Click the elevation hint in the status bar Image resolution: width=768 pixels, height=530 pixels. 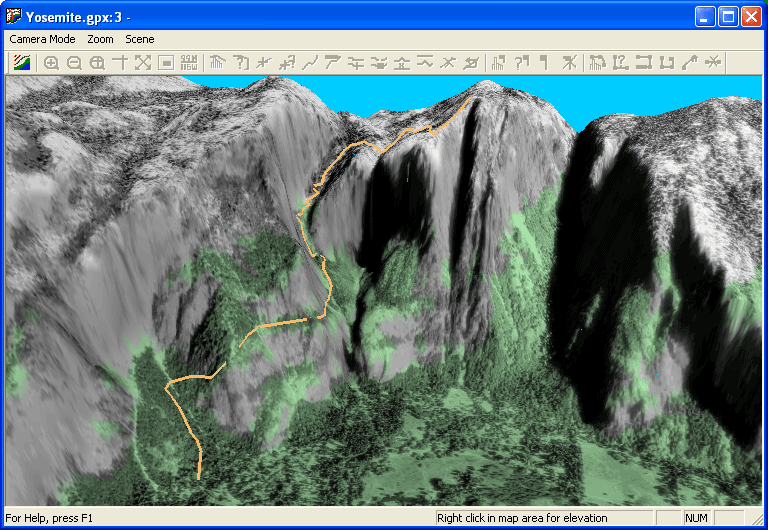[522, 518]
